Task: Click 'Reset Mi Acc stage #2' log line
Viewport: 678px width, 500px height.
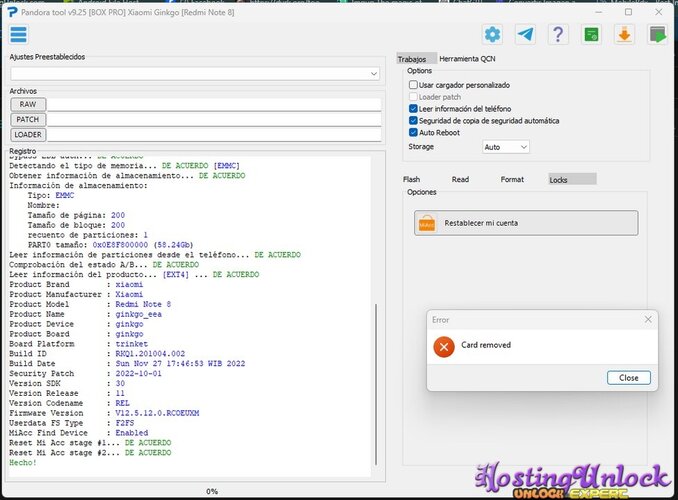Action: pyautogui.click(x=90, y=453)
